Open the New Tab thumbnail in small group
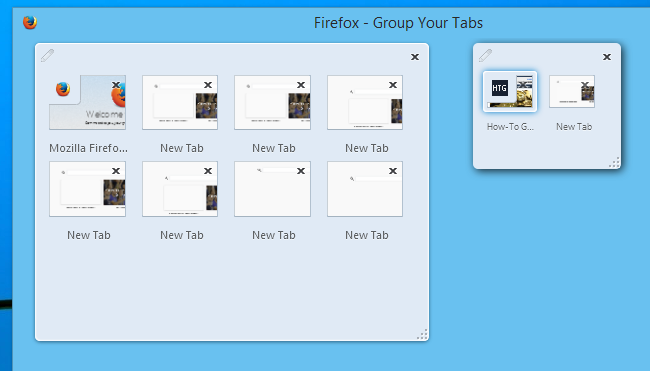650x371 pixels. (x=572, y=92)
